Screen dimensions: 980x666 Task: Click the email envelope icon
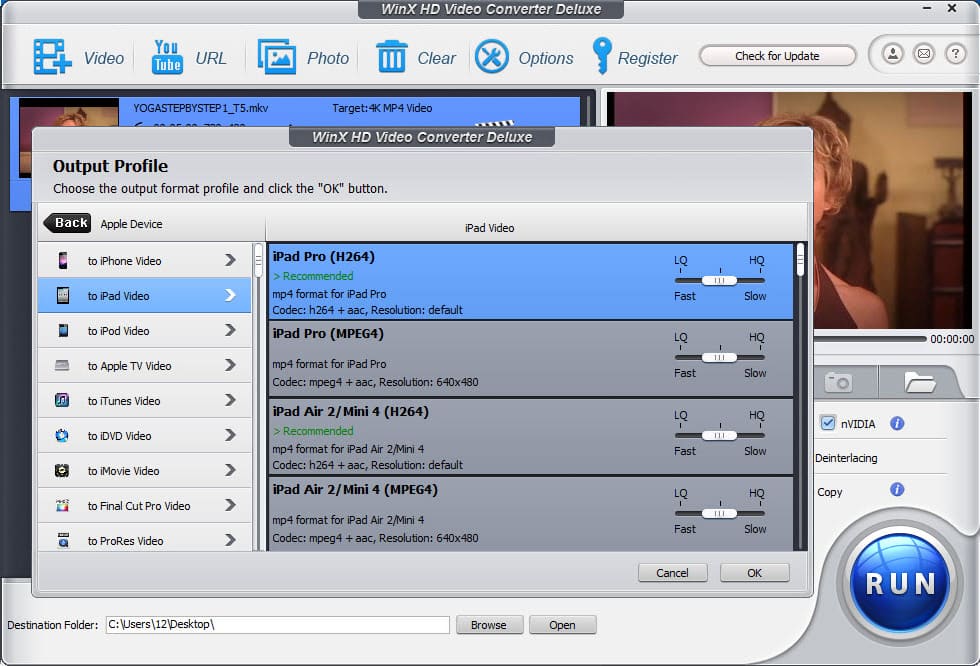tap(924, 54)
